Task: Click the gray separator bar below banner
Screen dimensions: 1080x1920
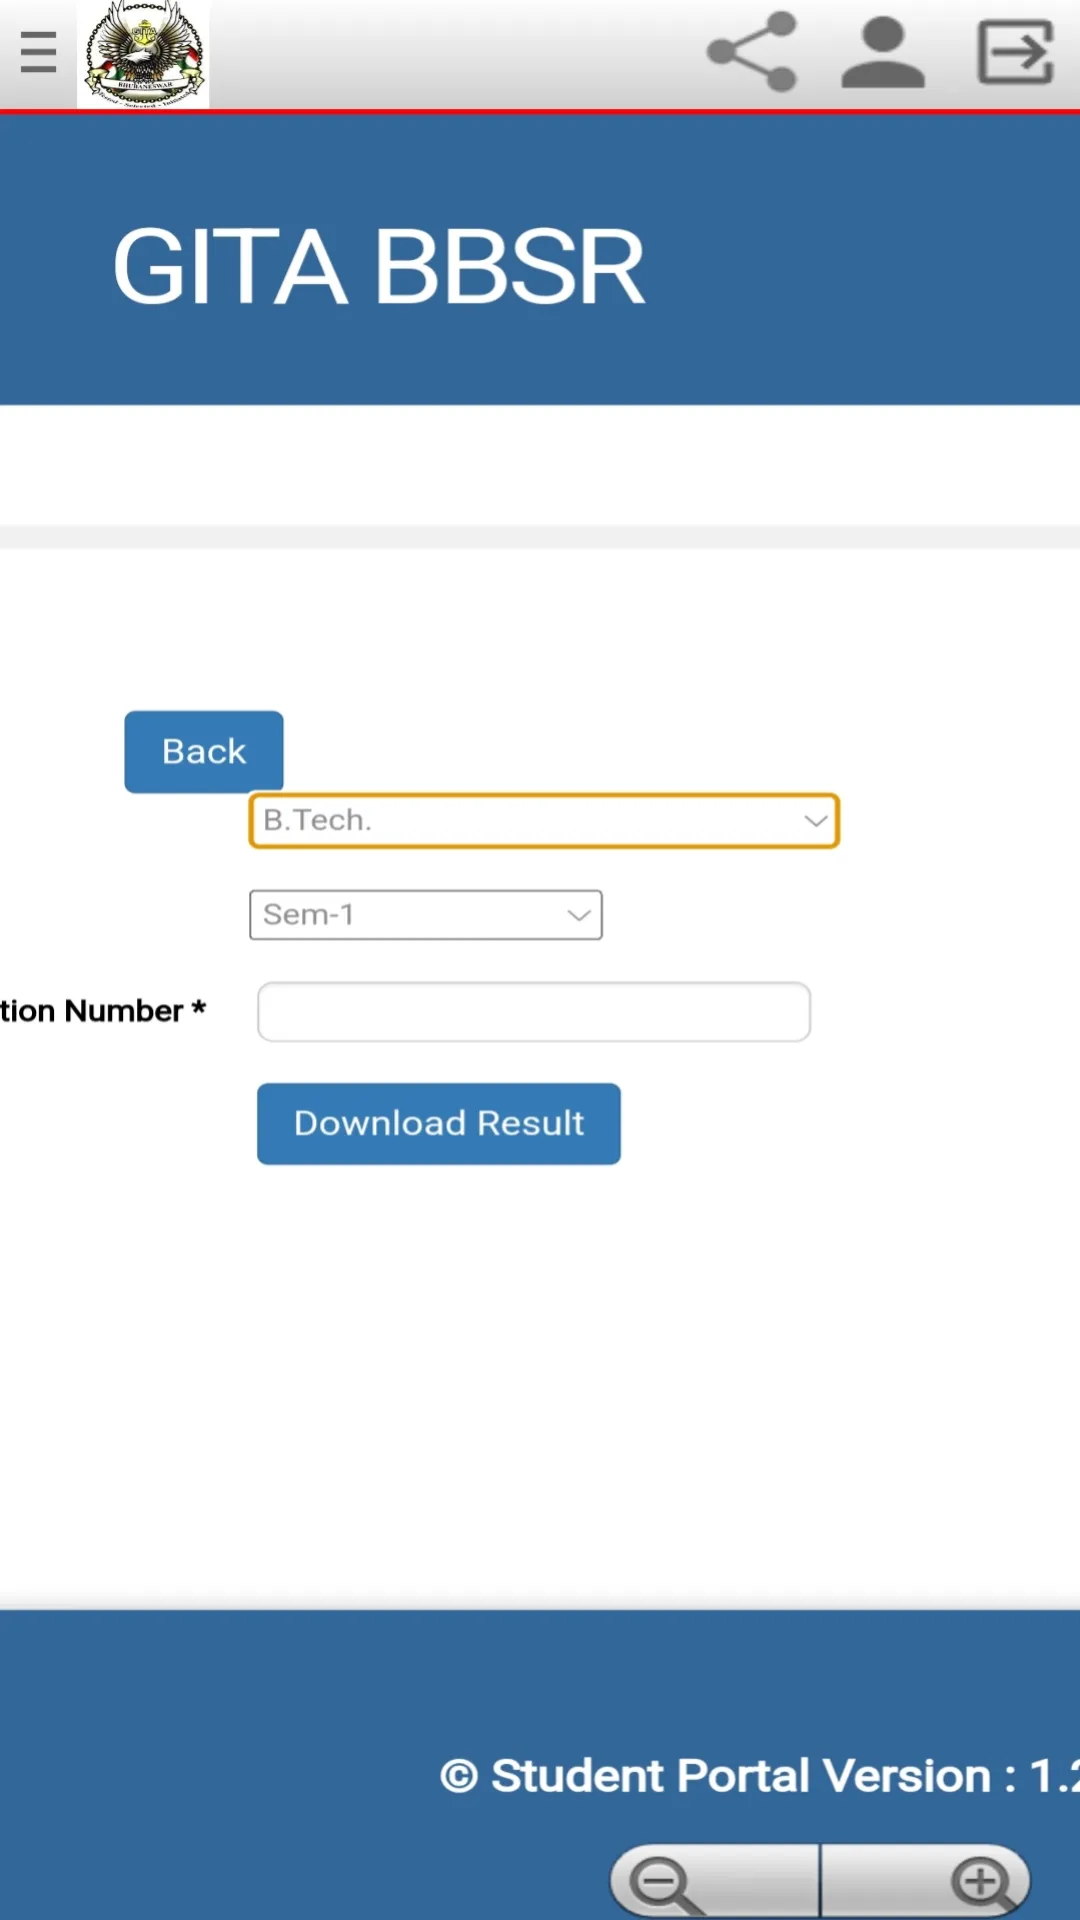Action: click(540, 537)
